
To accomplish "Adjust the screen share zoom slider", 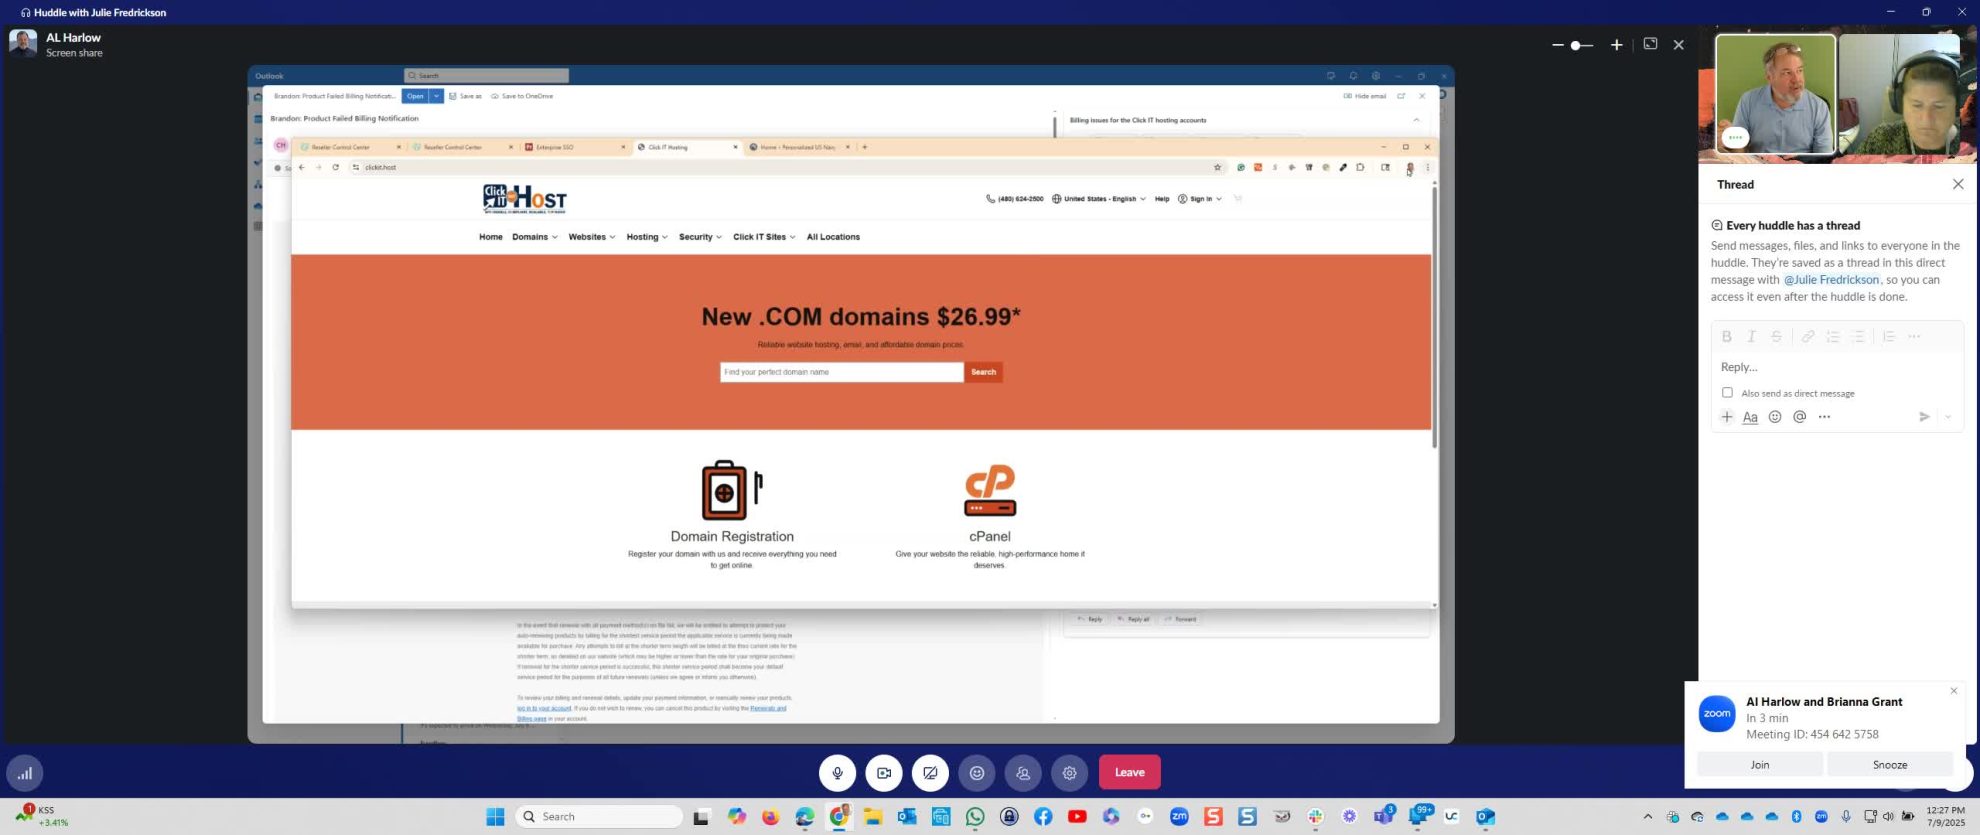I will click(1581, 45).
